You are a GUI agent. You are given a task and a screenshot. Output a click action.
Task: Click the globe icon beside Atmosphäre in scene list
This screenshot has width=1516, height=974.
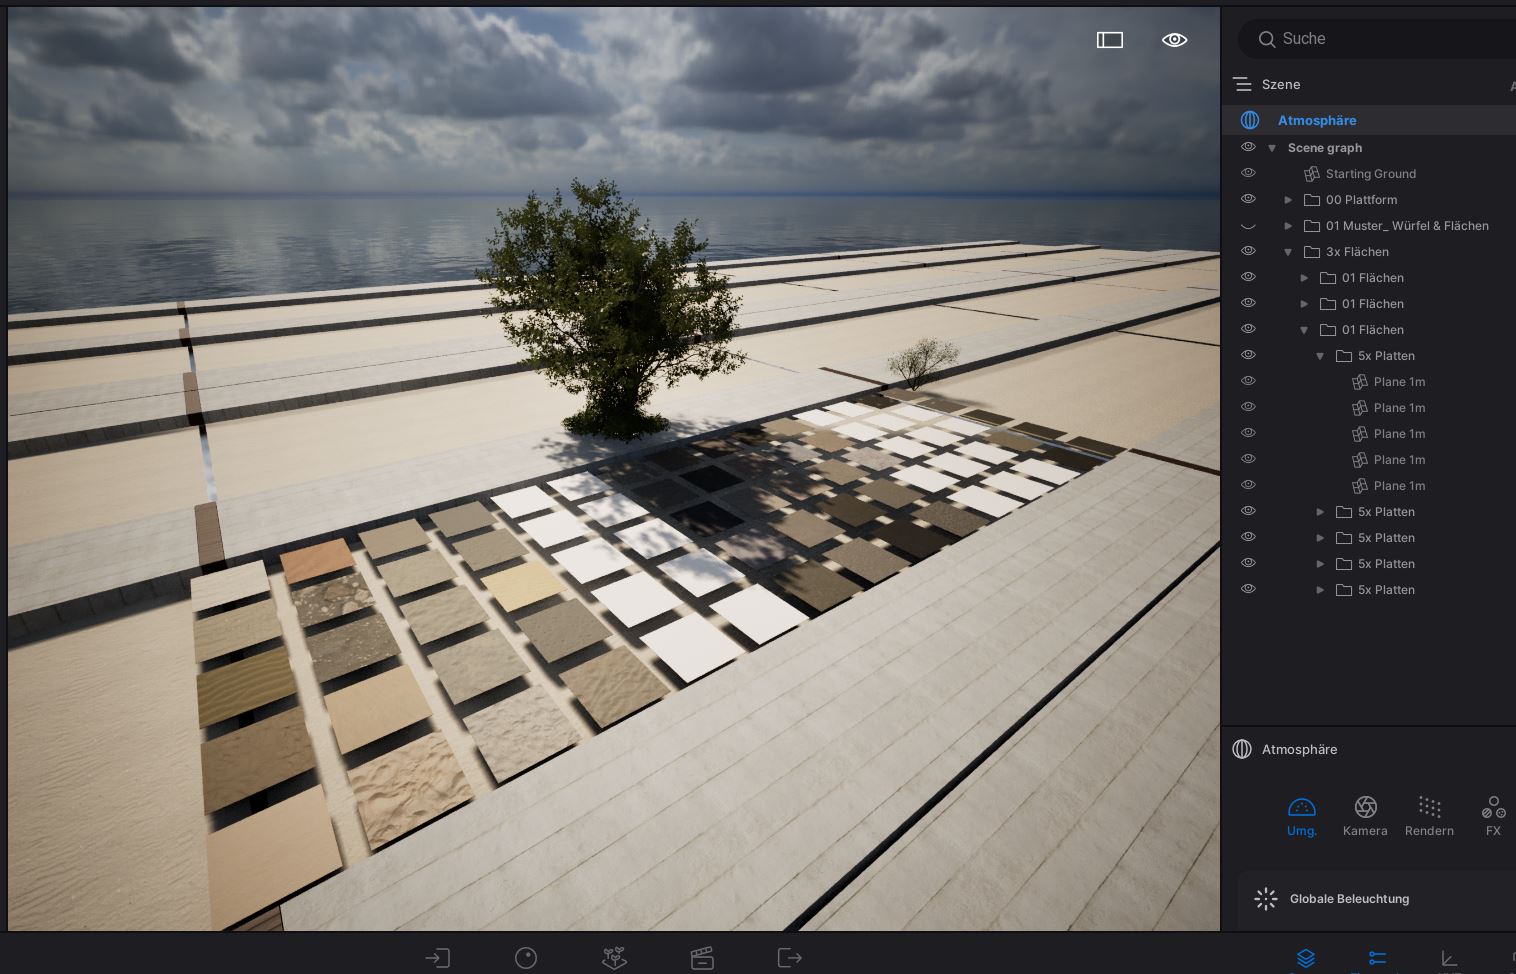[x=1250, y=120]
